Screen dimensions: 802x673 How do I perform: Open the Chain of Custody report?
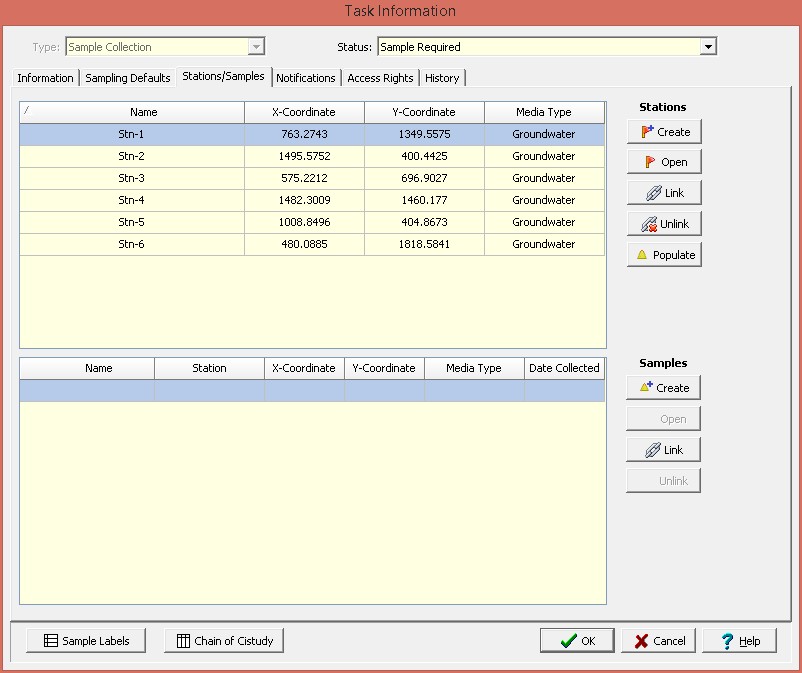coord(225,641)
